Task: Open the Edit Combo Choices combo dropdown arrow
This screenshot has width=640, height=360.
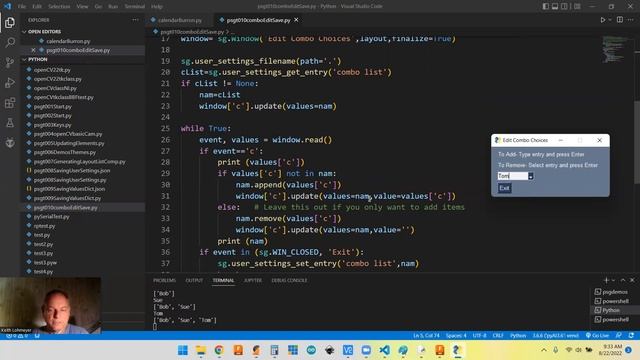Action: pos(530,176)
